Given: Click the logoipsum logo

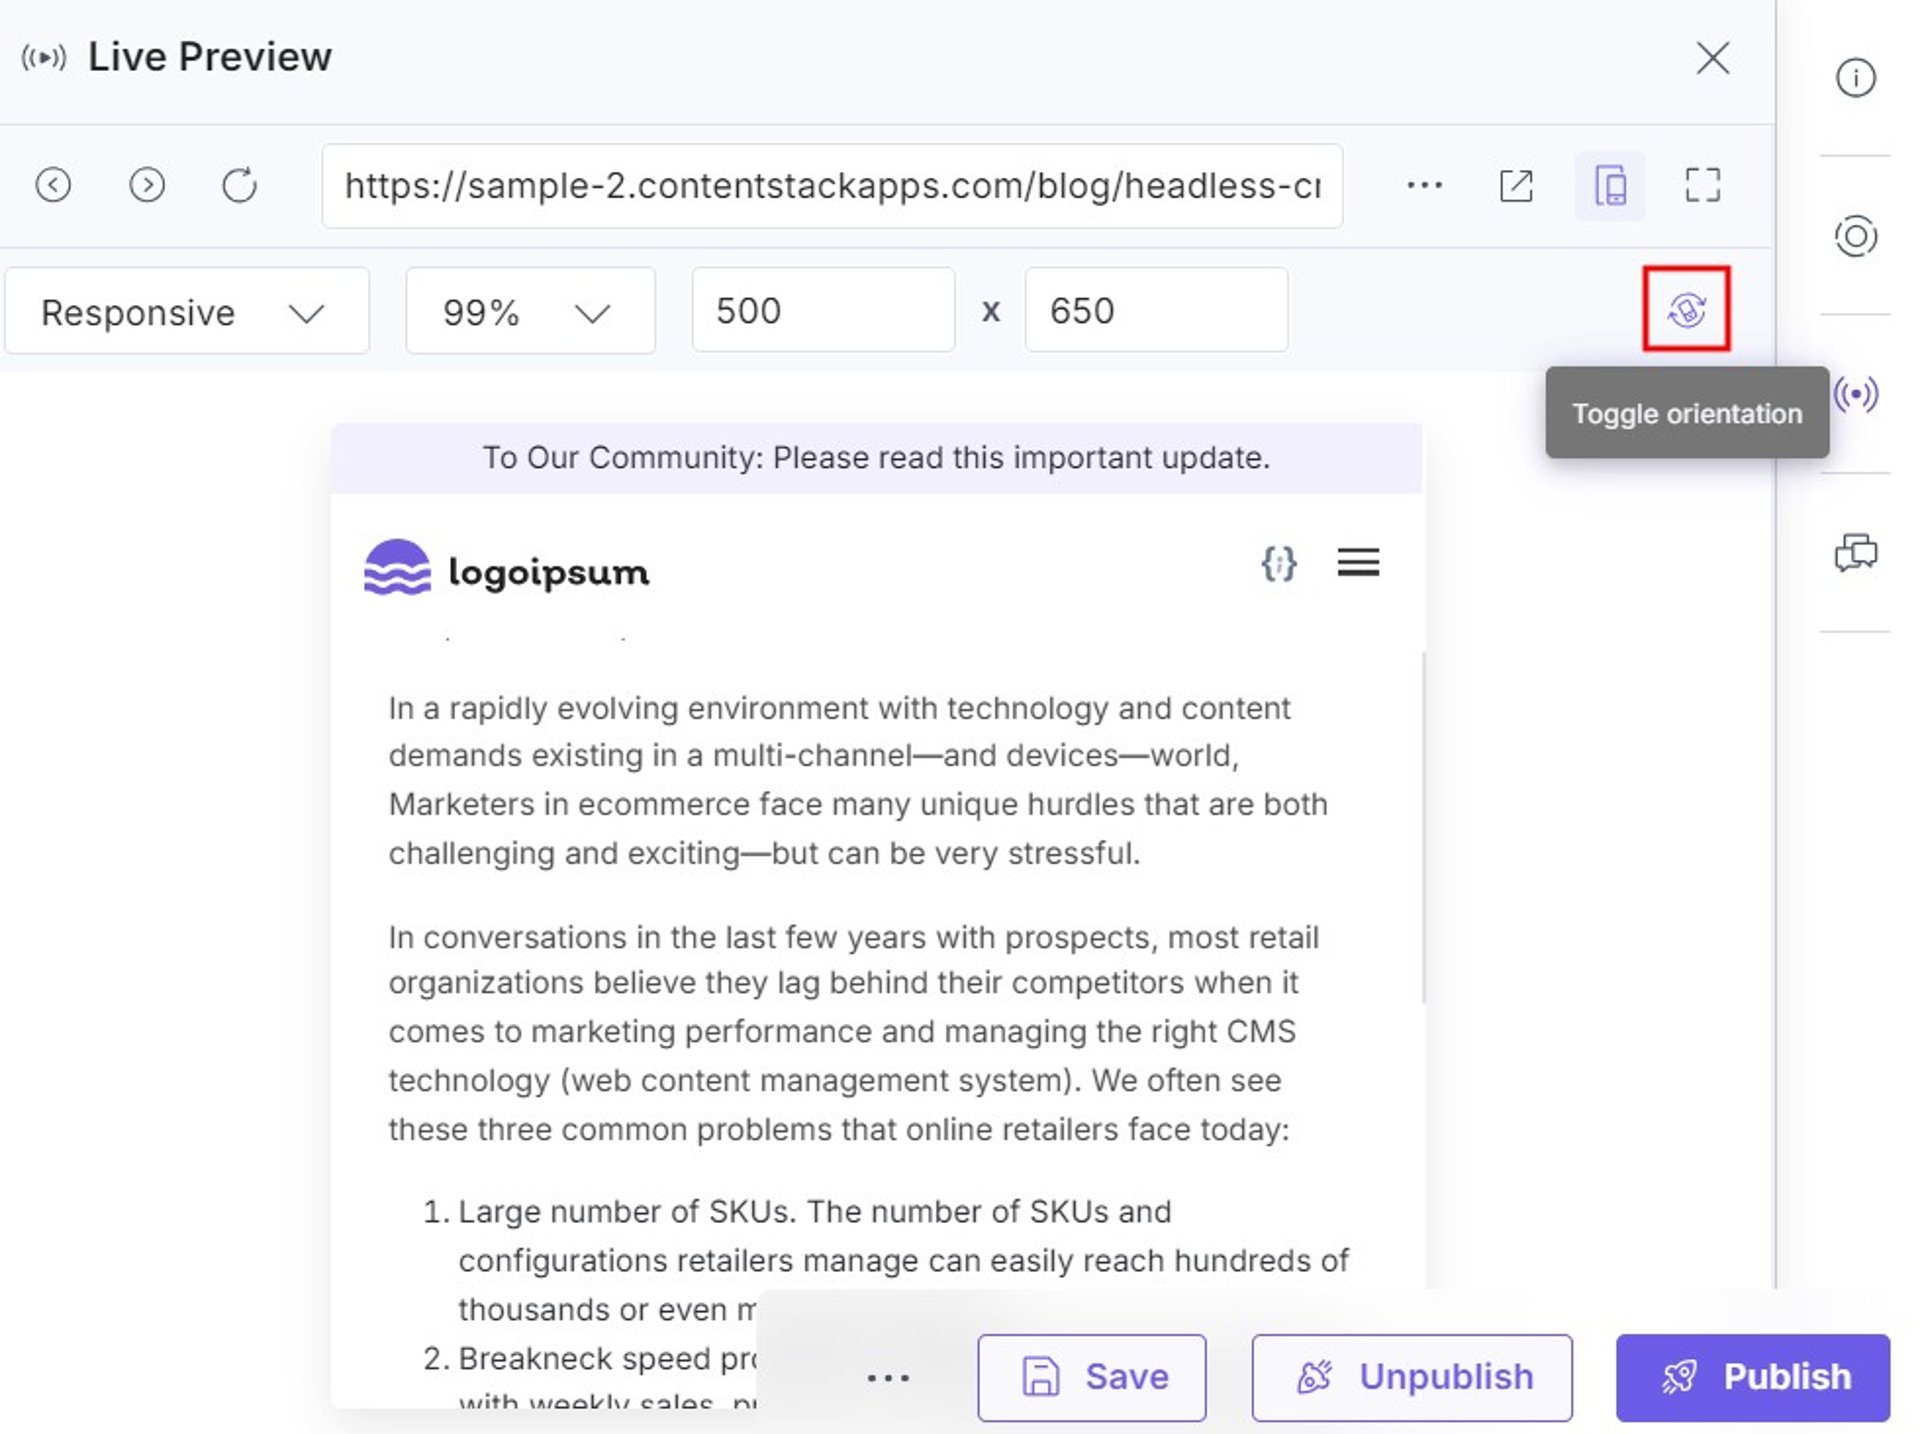Looking at the screenshot, I should pyautogui.click(x=506, y=569).
